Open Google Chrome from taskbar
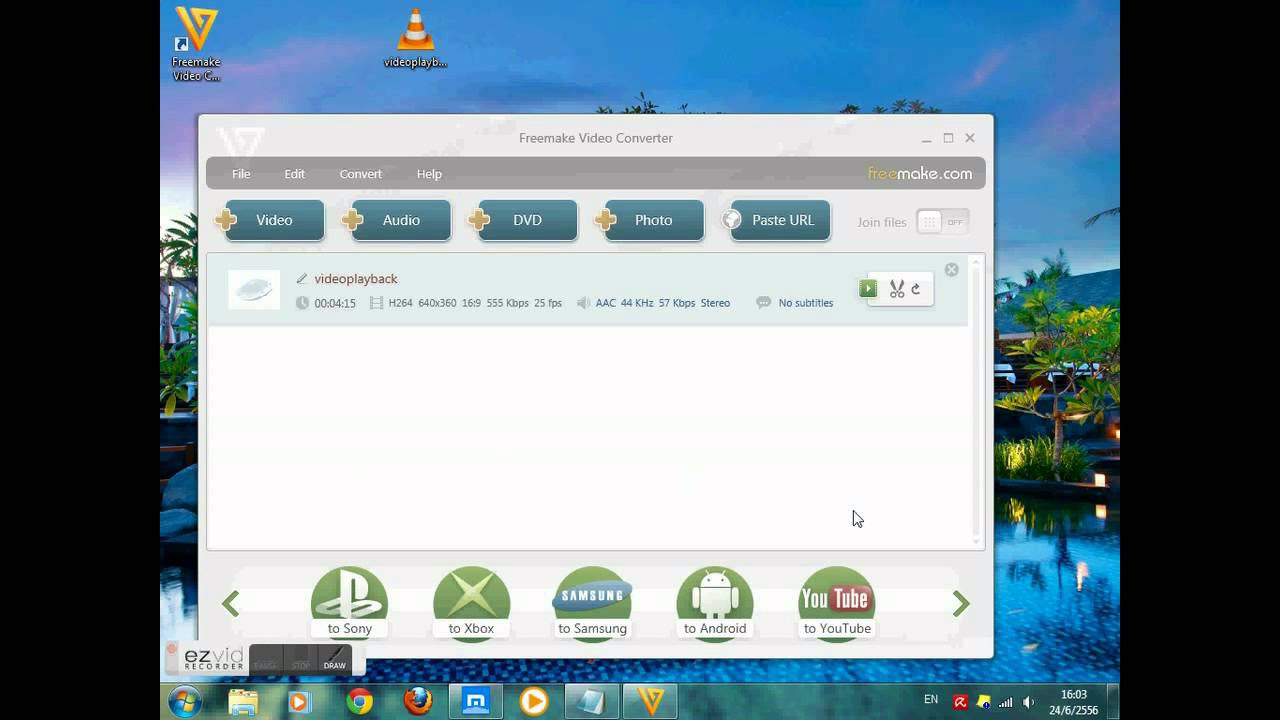The image size is (1280, 720). pos(360,702)
